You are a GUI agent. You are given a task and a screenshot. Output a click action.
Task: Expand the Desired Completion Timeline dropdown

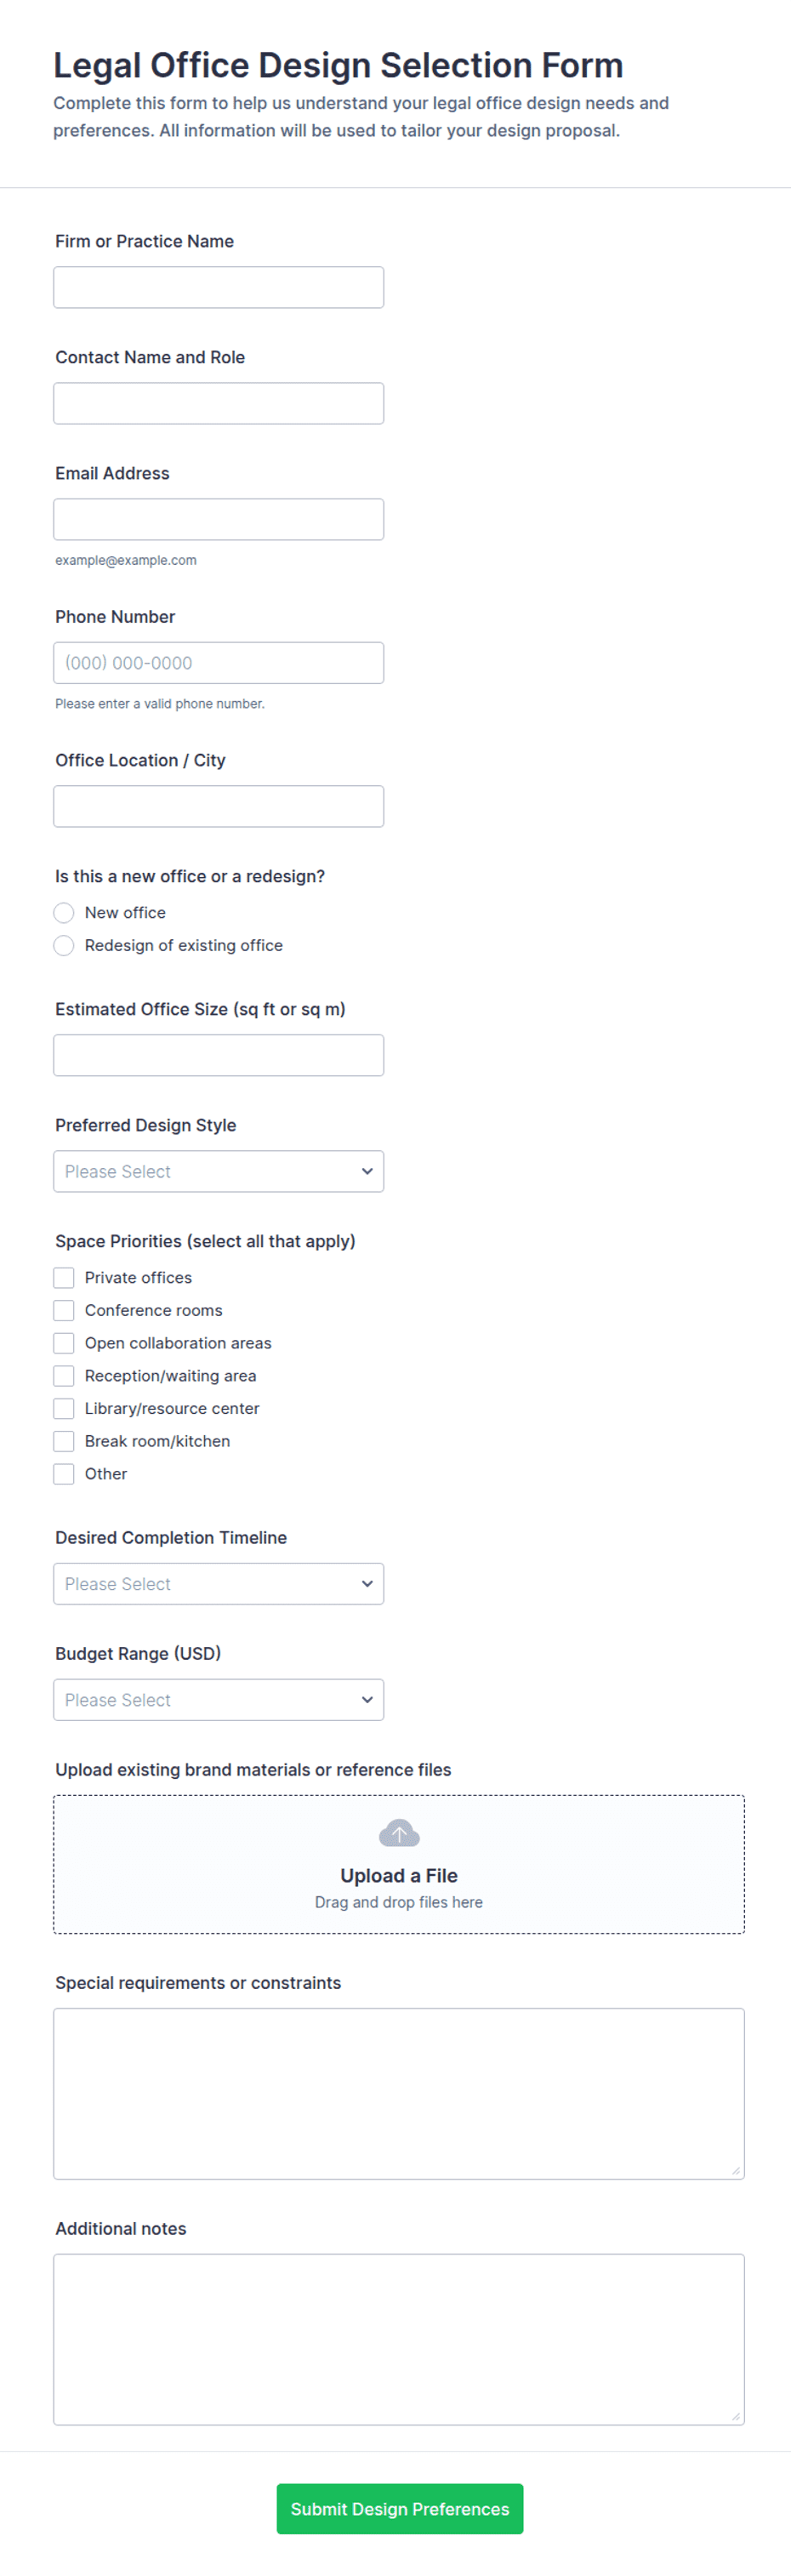[219, 1584]
